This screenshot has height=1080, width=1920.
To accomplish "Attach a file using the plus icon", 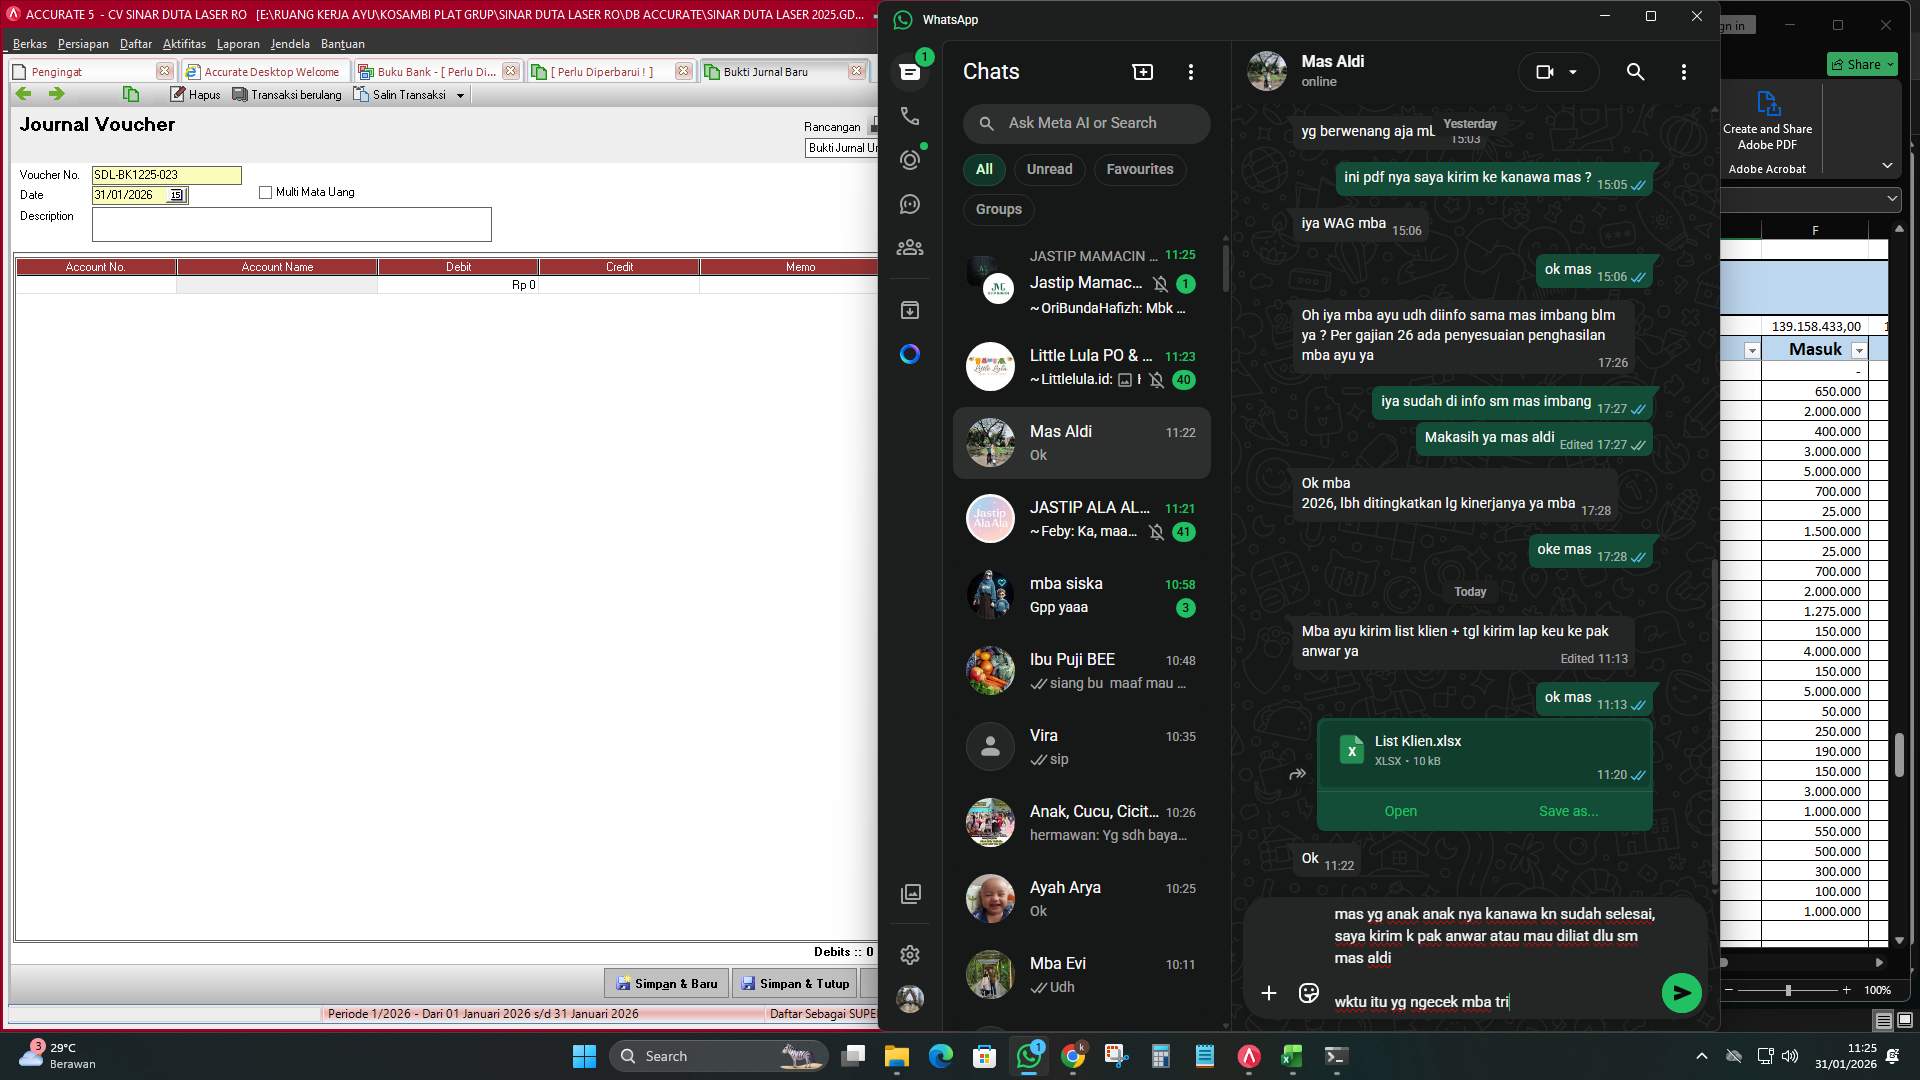I will coord(1268,993).
